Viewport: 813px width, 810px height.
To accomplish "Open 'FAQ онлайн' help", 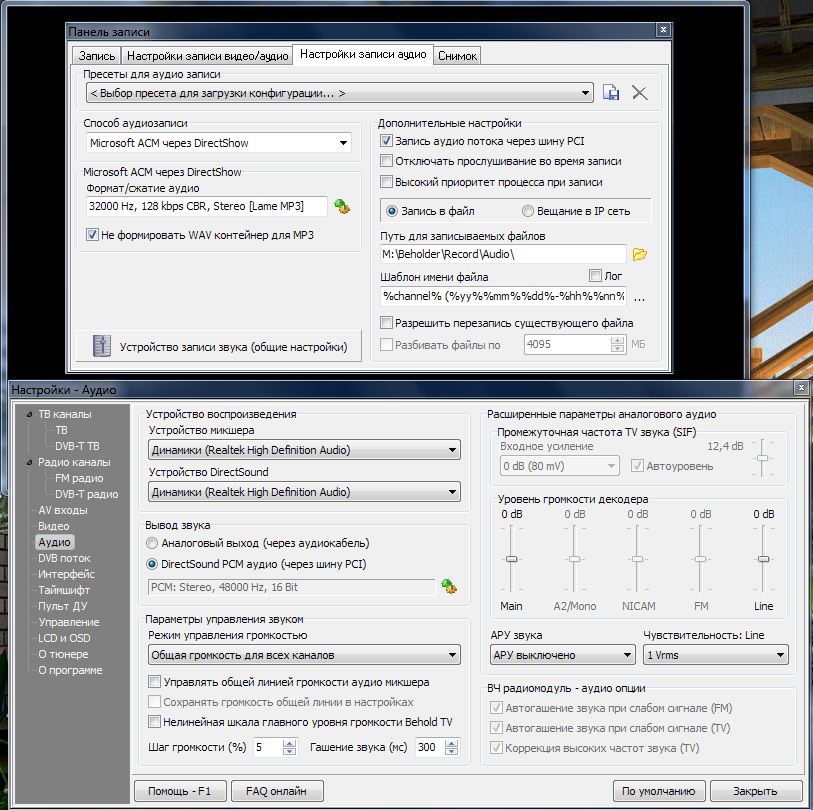I will pos(278,790).
